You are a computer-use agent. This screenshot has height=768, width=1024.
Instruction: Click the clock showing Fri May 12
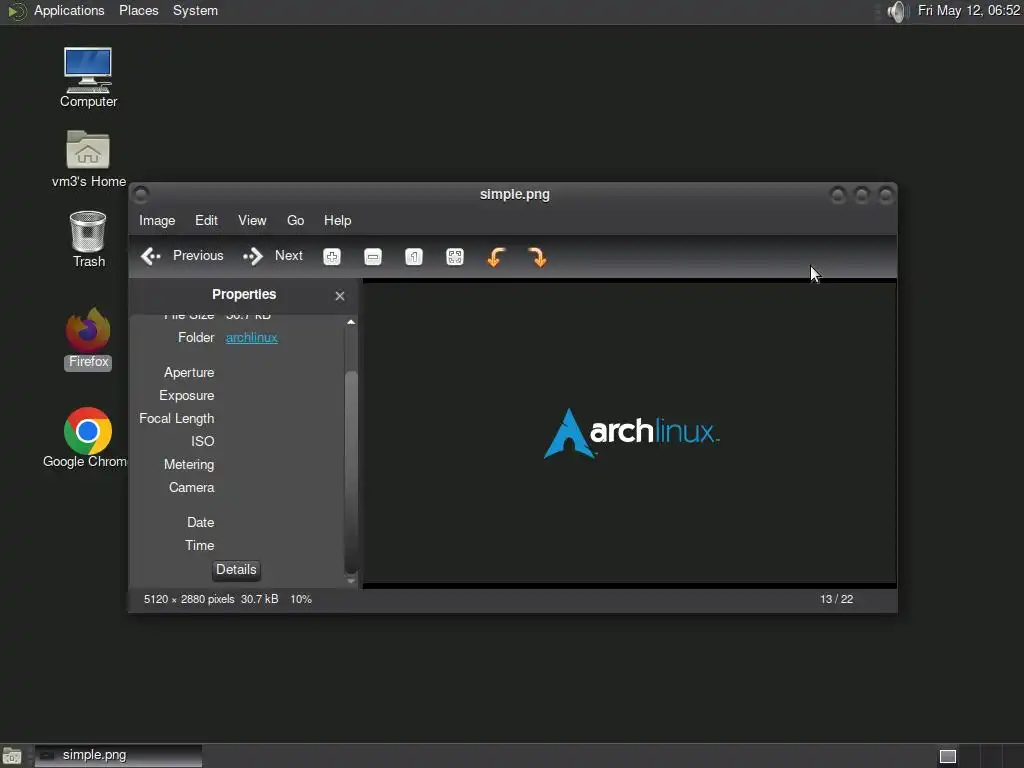(968, 10)
